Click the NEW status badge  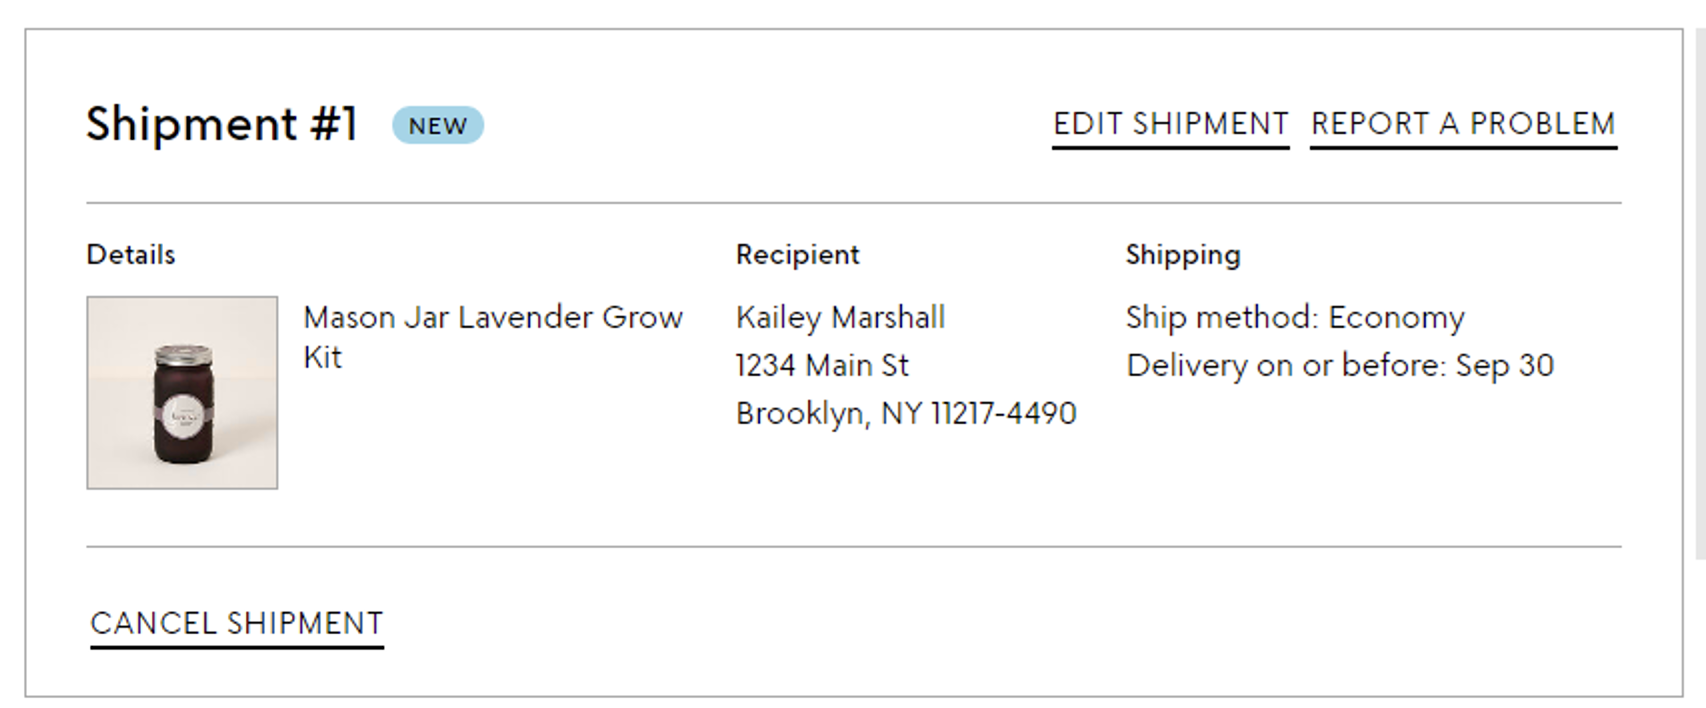pyautogui.click(x=438, y=126)
